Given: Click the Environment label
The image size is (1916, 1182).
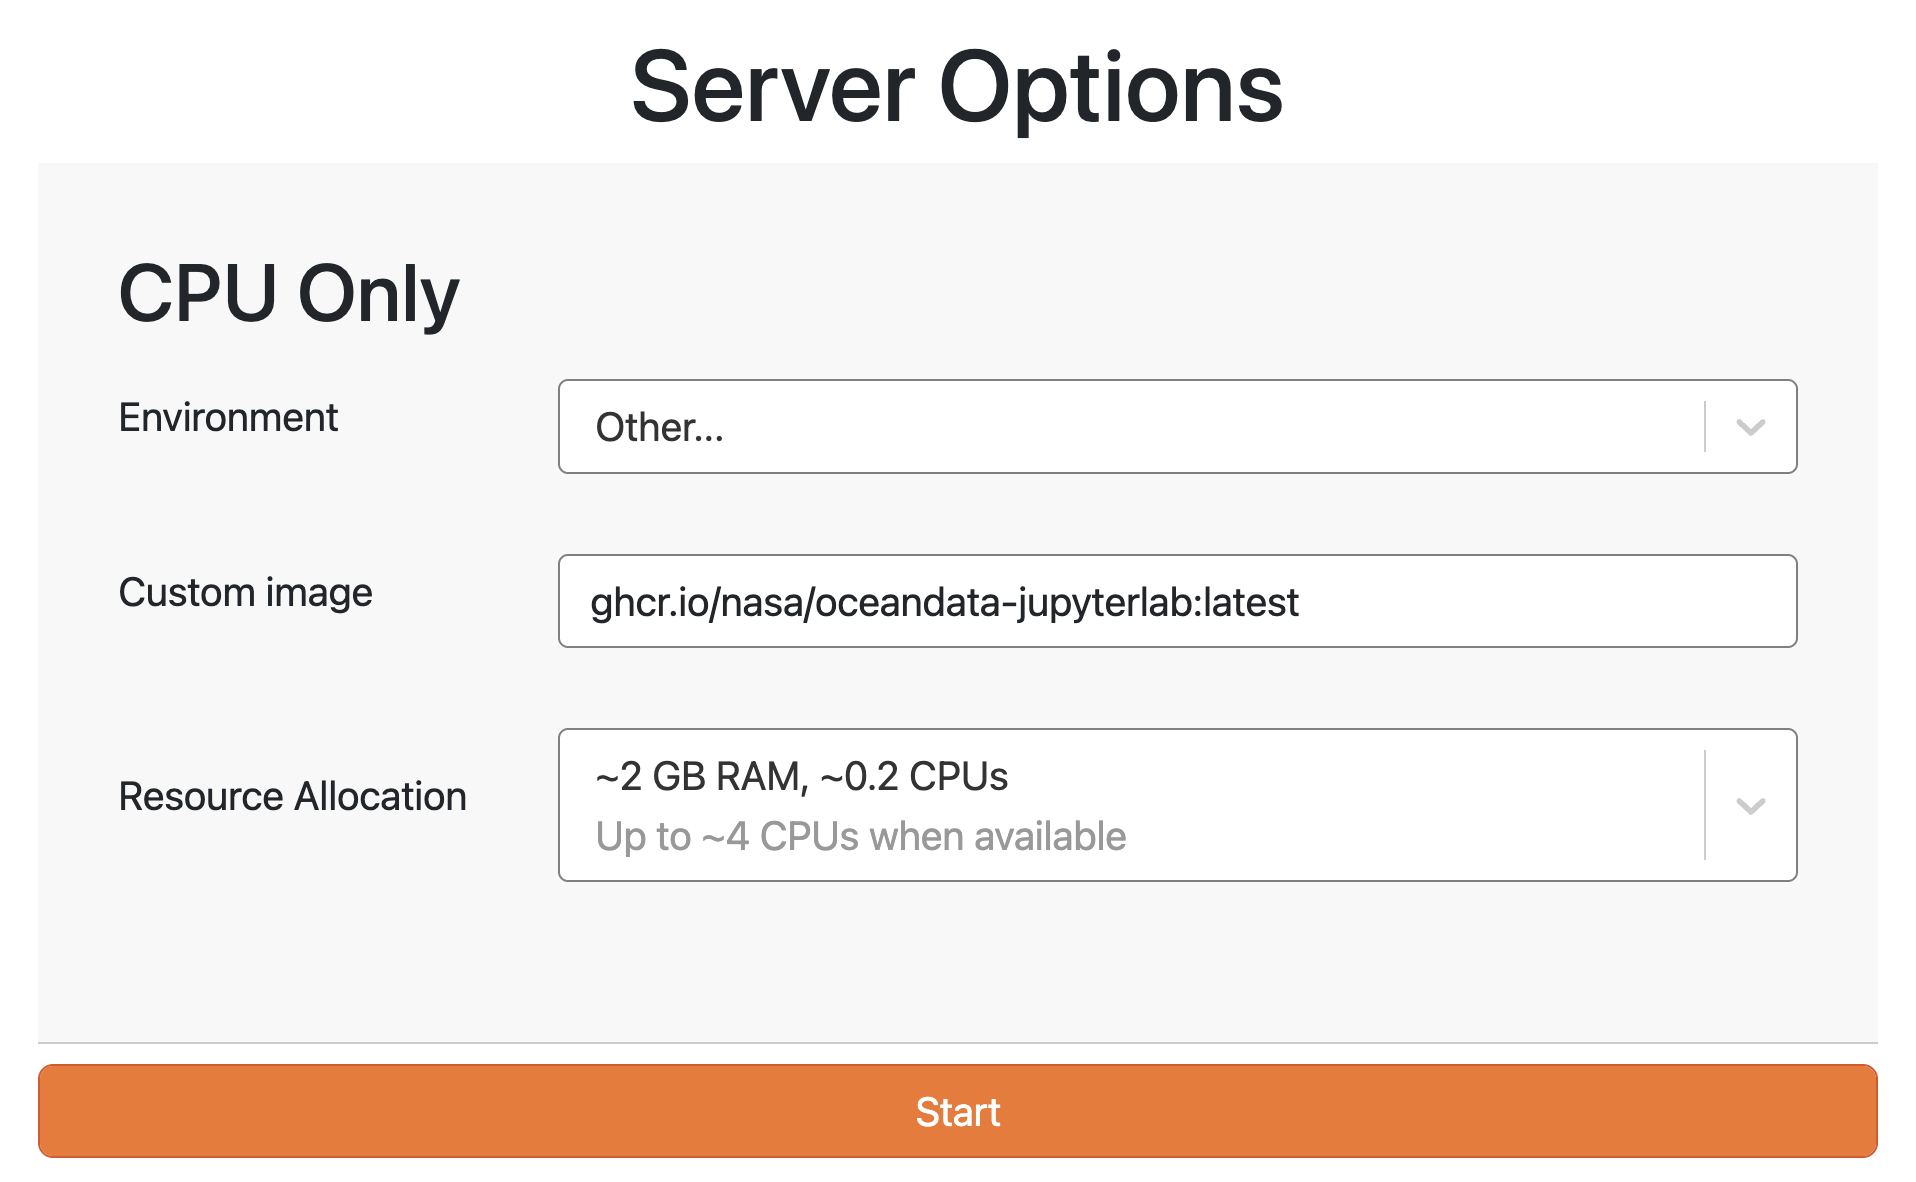Looking at the screenshot, I should [x=228, y=417].
